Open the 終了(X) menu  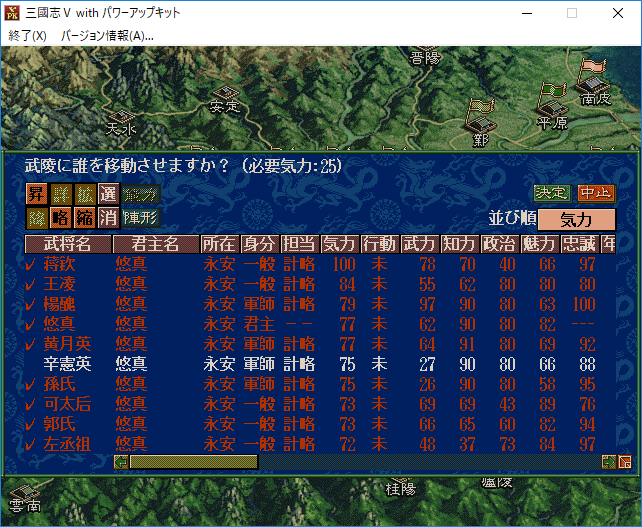click(27, 35)
